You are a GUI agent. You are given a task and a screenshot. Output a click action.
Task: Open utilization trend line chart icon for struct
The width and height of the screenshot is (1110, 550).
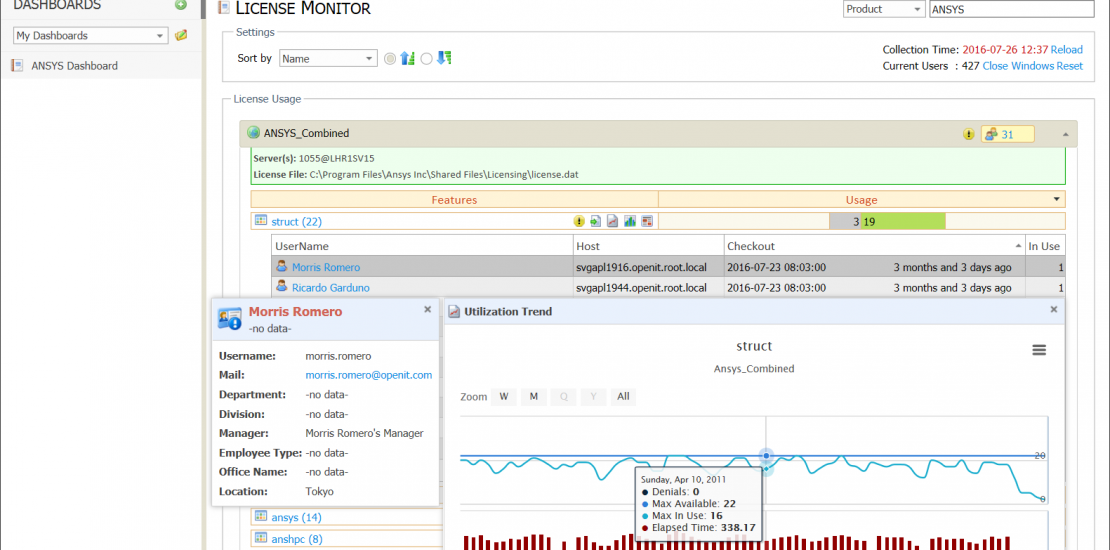(x=612, y=222)
